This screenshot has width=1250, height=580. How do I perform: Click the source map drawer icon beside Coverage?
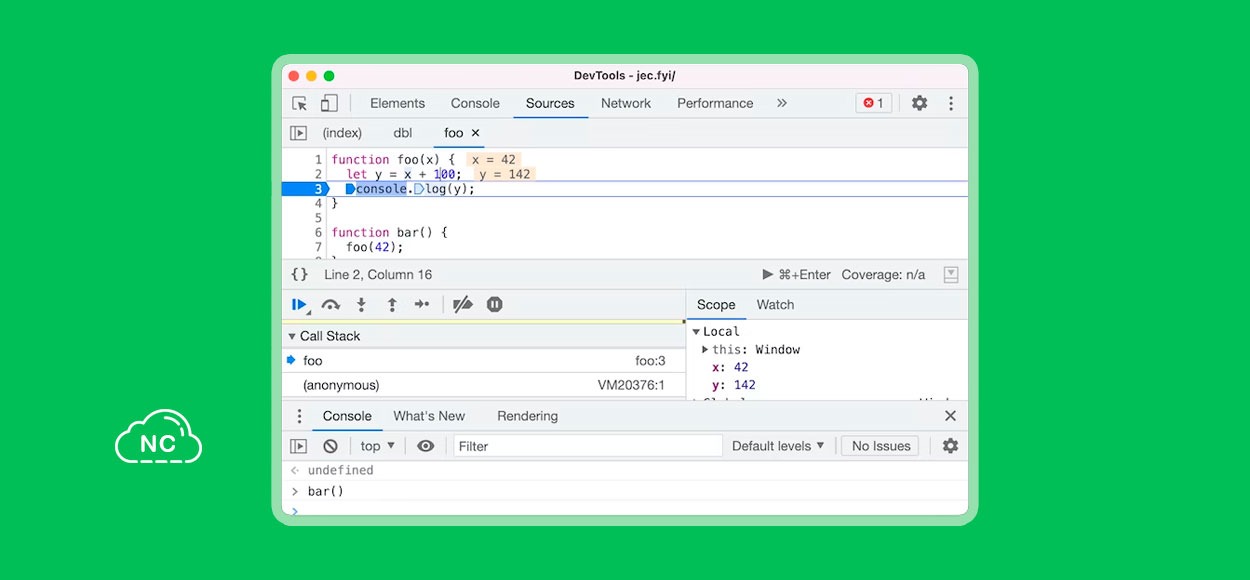(x=951, y=275)
